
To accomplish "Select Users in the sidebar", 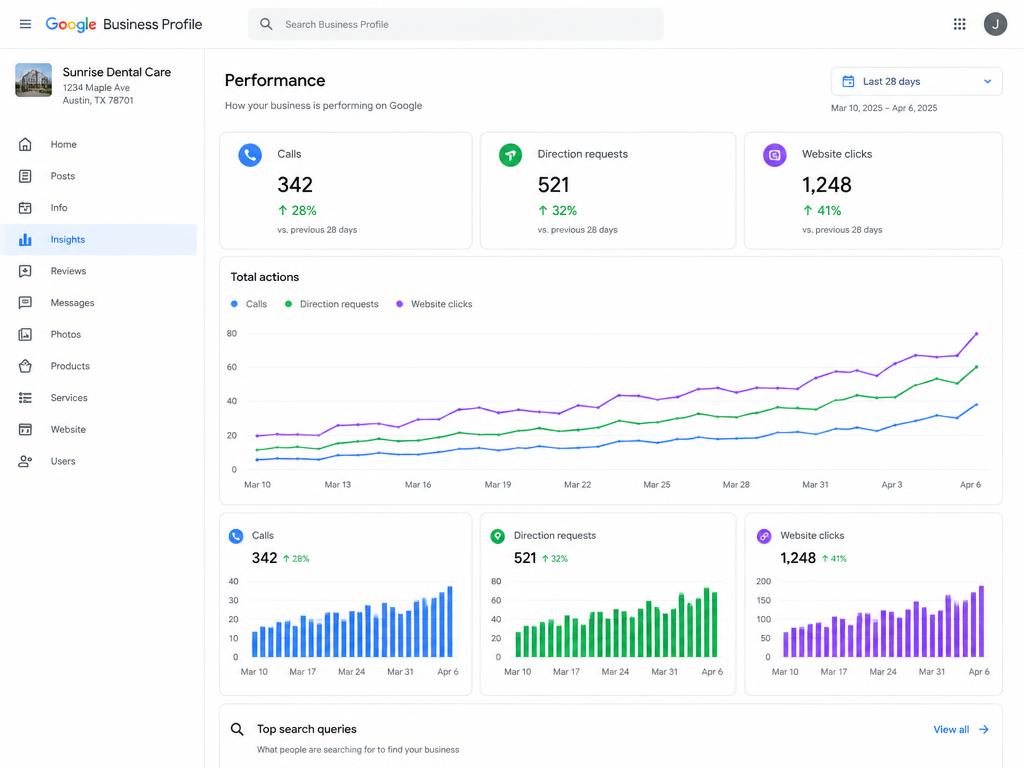I will click(x=99, y=461).
